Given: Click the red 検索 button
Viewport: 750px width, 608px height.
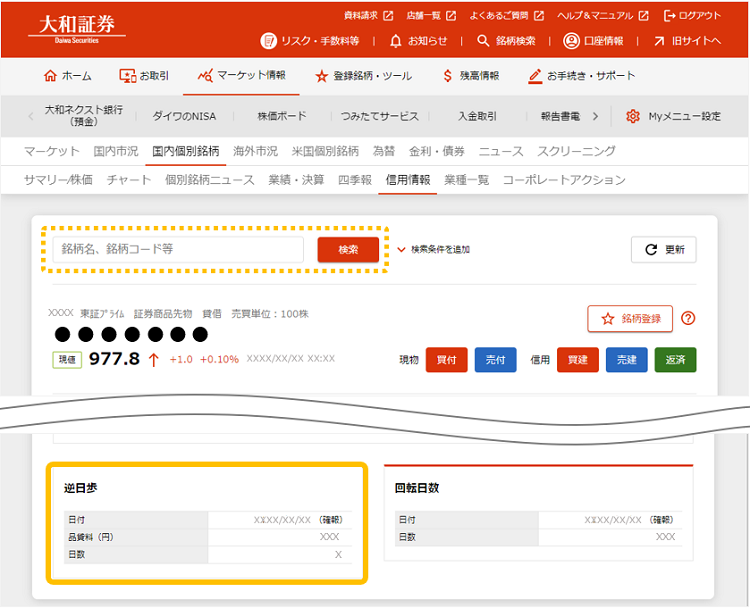Looking at the screenshot, I should click(x=348, y=249).
